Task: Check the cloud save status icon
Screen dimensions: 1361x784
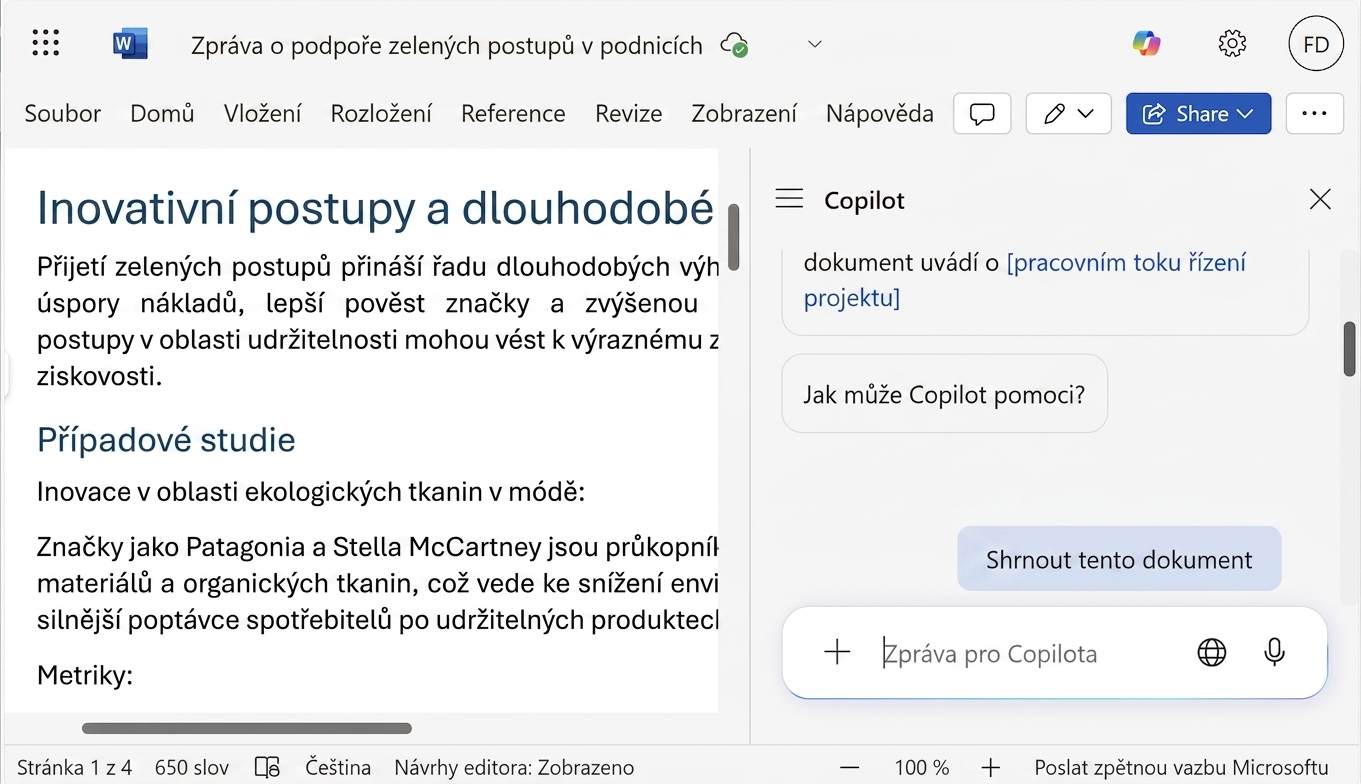Action: point(735,45)
